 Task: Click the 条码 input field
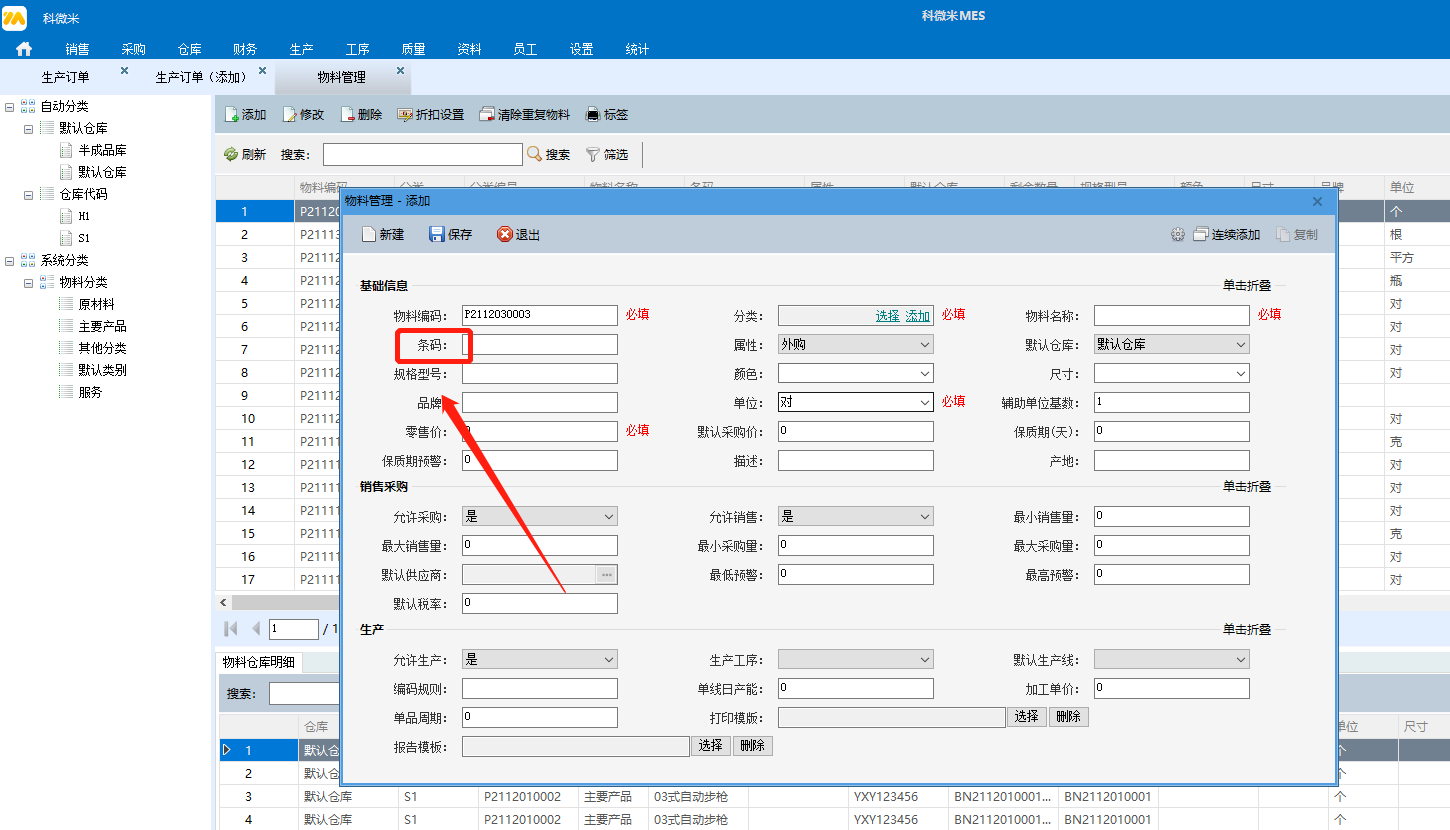pyautogui.click(x=539, y=344)
